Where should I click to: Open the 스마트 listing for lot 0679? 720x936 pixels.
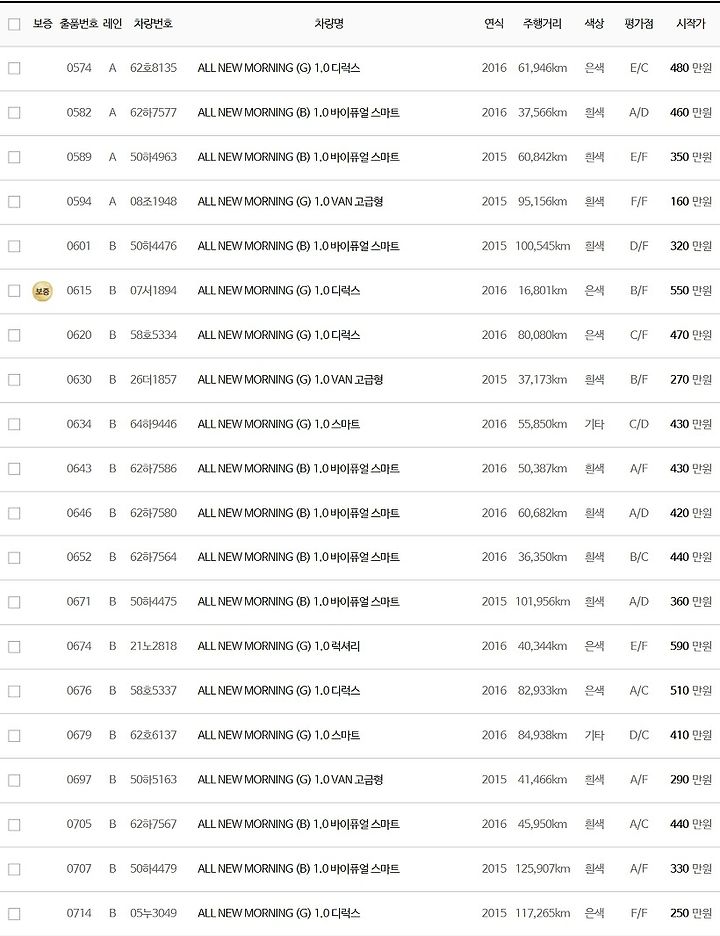click(x=279, y=735)
